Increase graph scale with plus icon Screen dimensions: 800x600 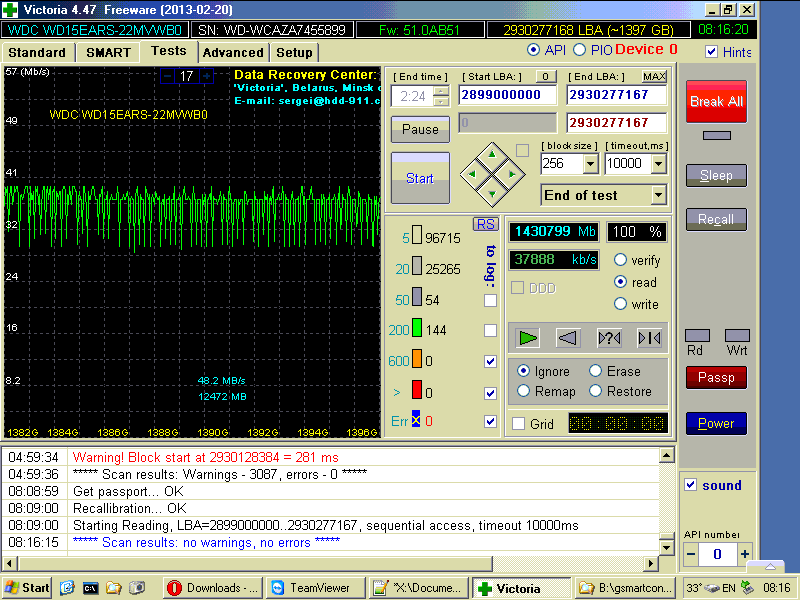[207, 76]
